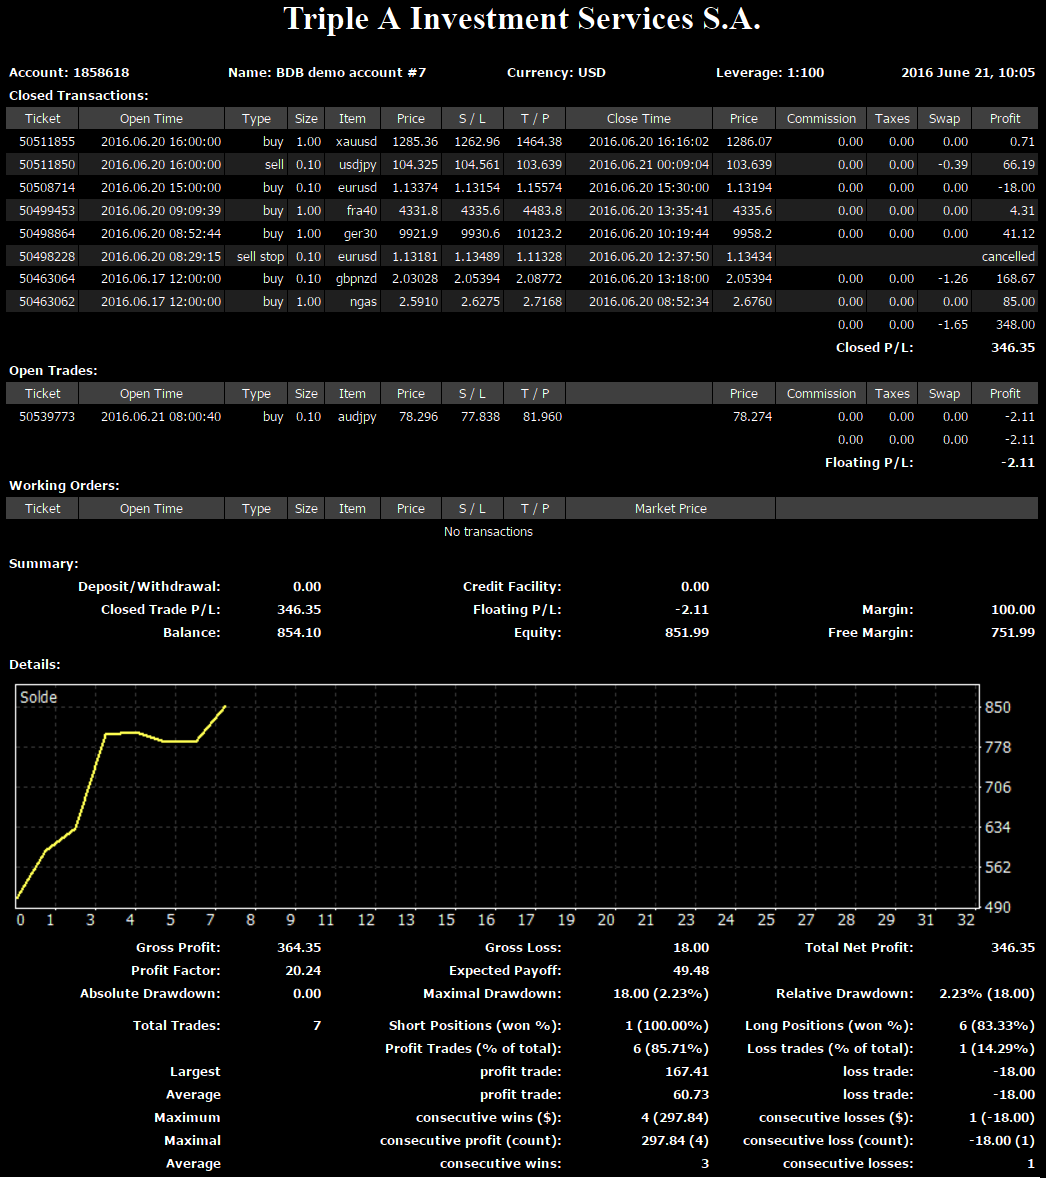Click the Profit Factor value 20.24
1046x1178 pixels.
[303, 971]
